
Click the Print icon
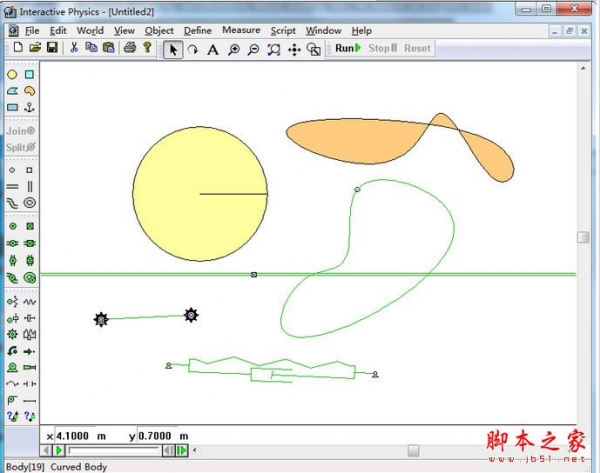[x=130, y=47]
